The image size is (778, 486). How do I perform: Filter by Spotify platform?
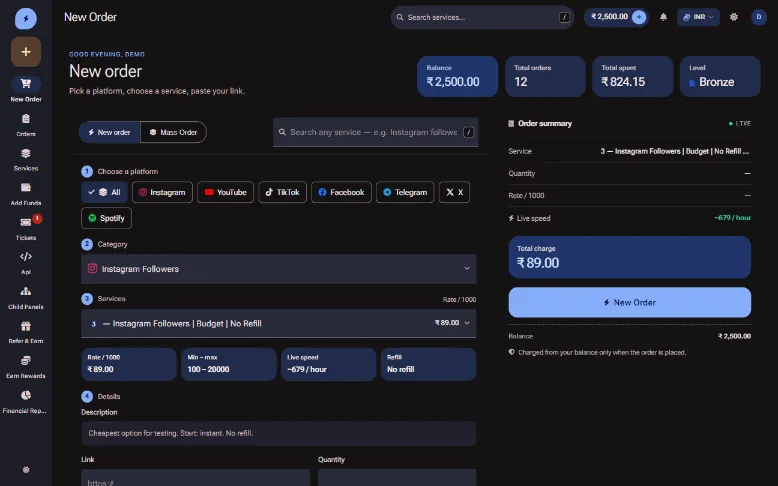click(x=106, y=218)
